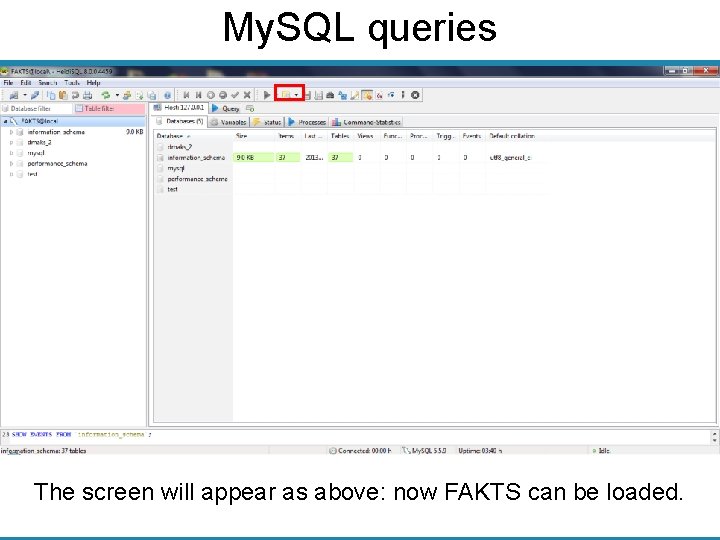Expand mysql in the tree
The width and height of the screenshot is (720, 540).
[x=11, y=153]
